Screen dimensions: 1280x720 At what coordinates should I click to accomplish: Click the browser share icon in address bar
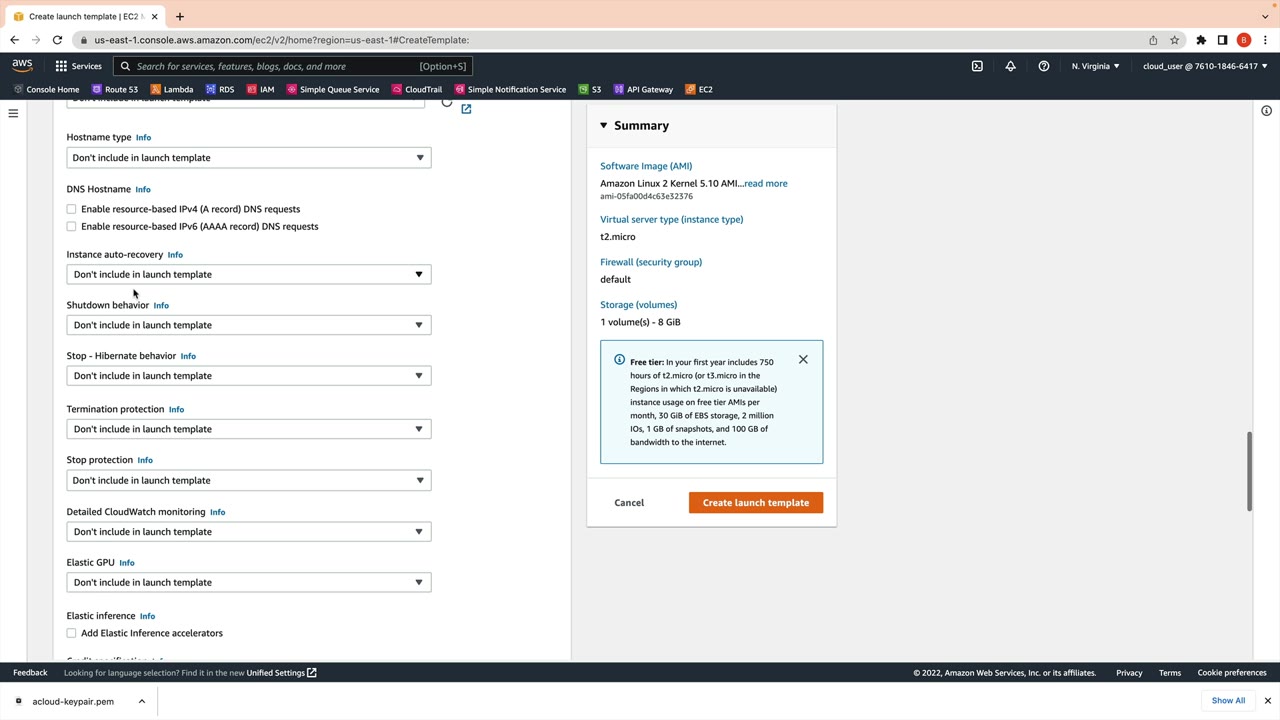[x=1153, y=40]
